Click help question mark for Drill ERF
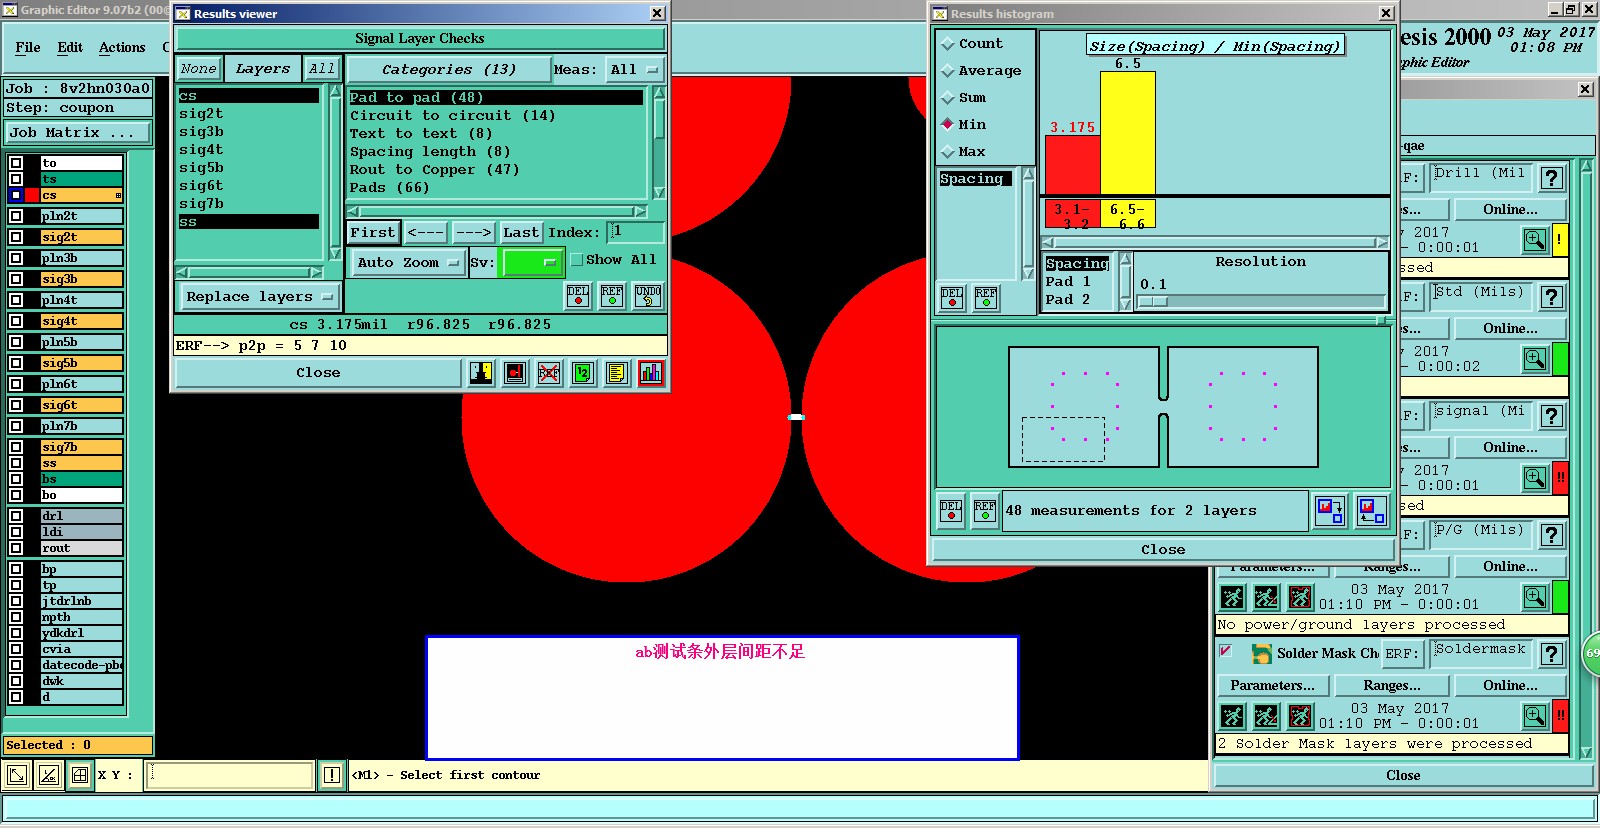This screenshot has height=828, width=1600. [1551, 178]
